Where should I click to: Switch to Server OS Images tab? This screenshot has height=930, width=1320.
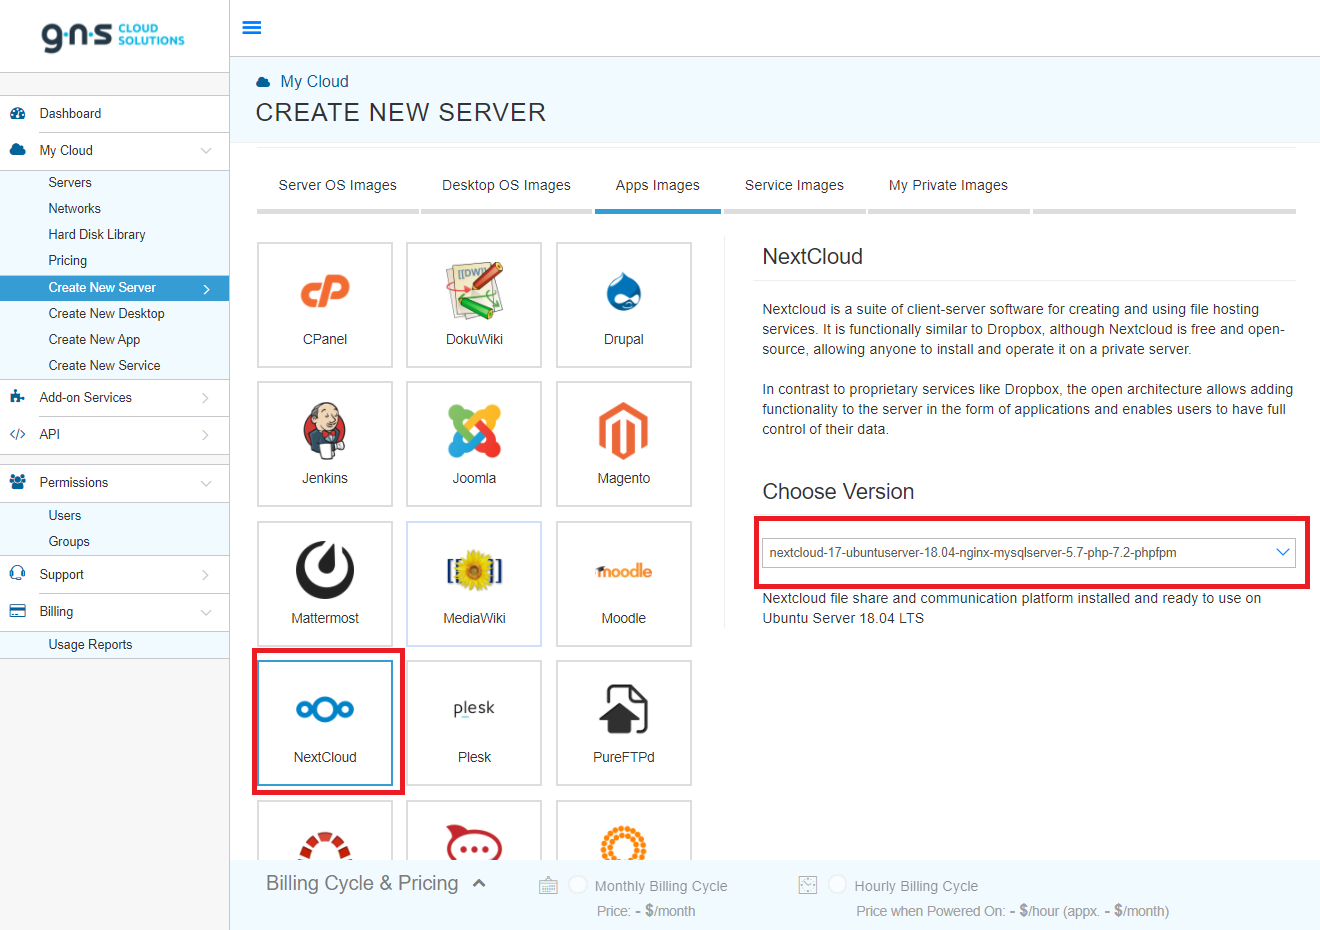click(338, 185)
